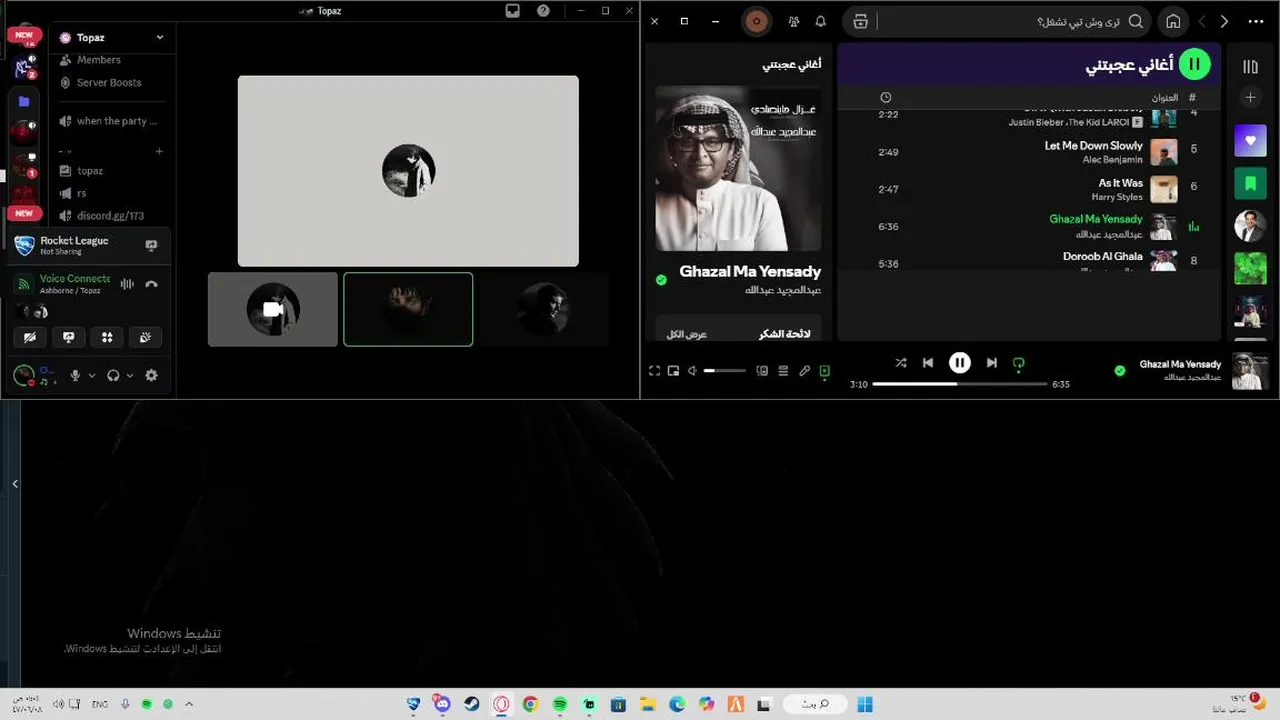Image resolution: width=1280 pixels, height=720 pixels.
Task: Open Spotify connect to device icon
Action: click(762, 371)
